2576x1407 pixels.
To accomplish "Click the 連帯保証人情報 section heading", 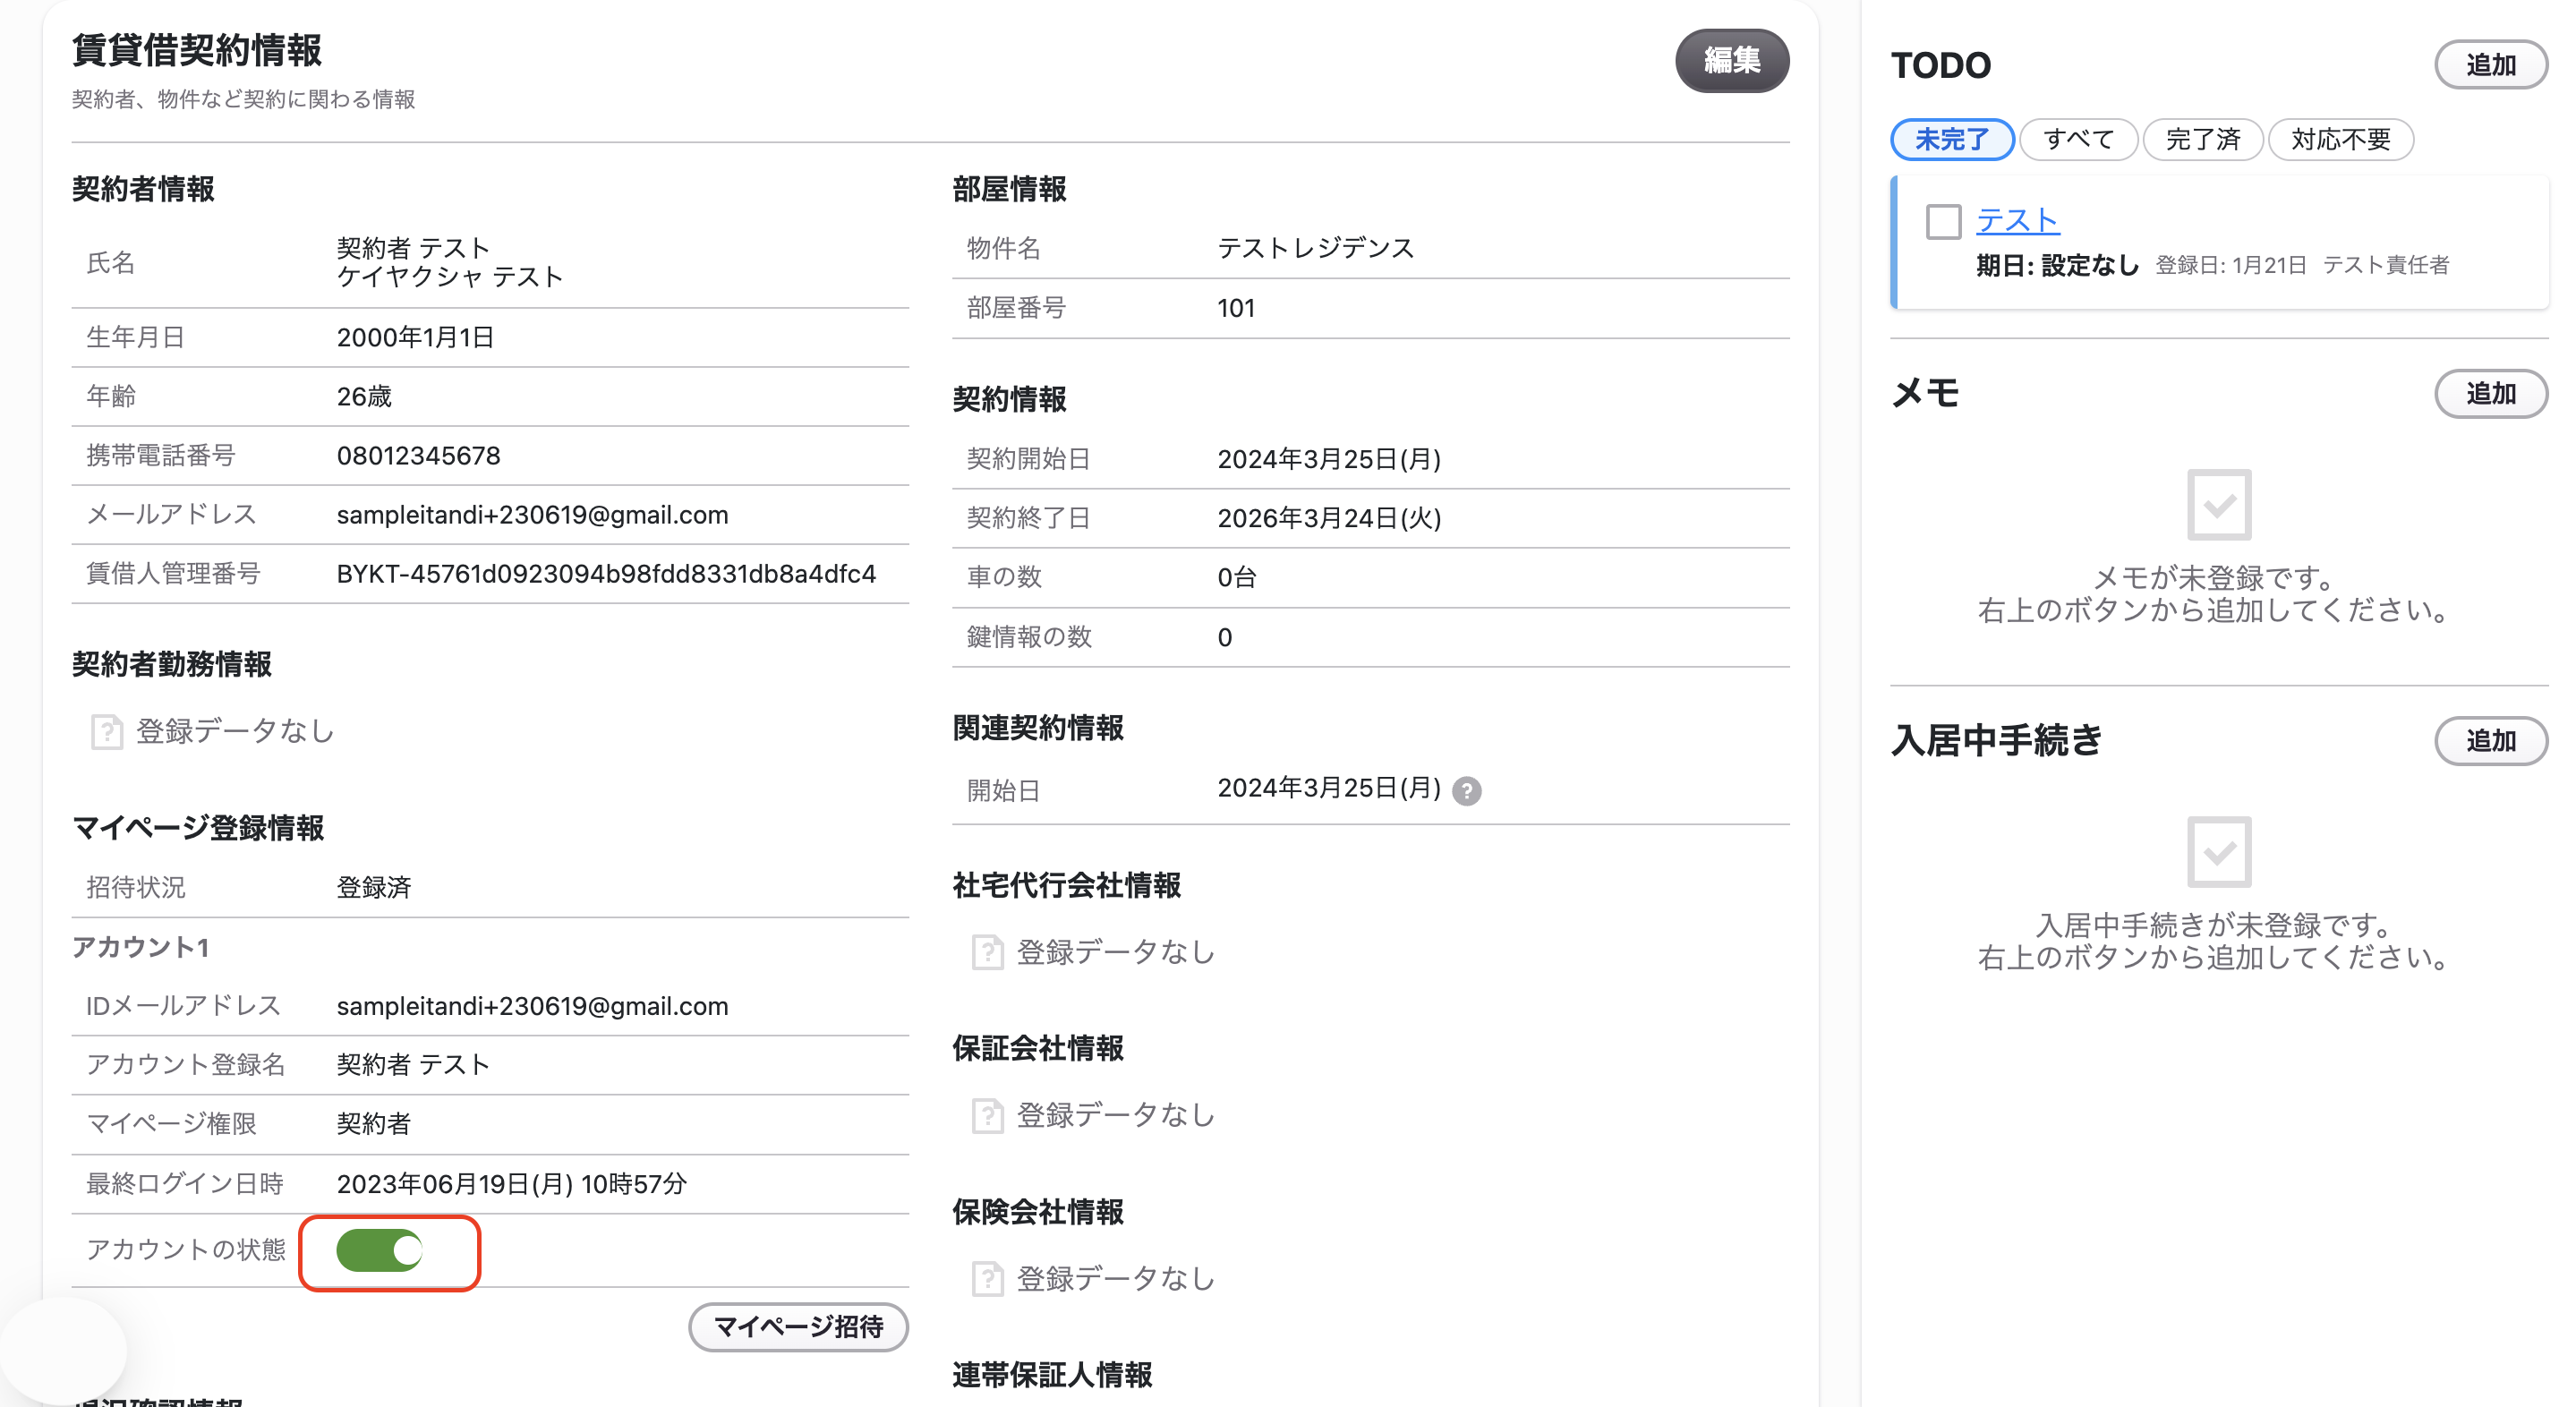I will 1052,1375.
